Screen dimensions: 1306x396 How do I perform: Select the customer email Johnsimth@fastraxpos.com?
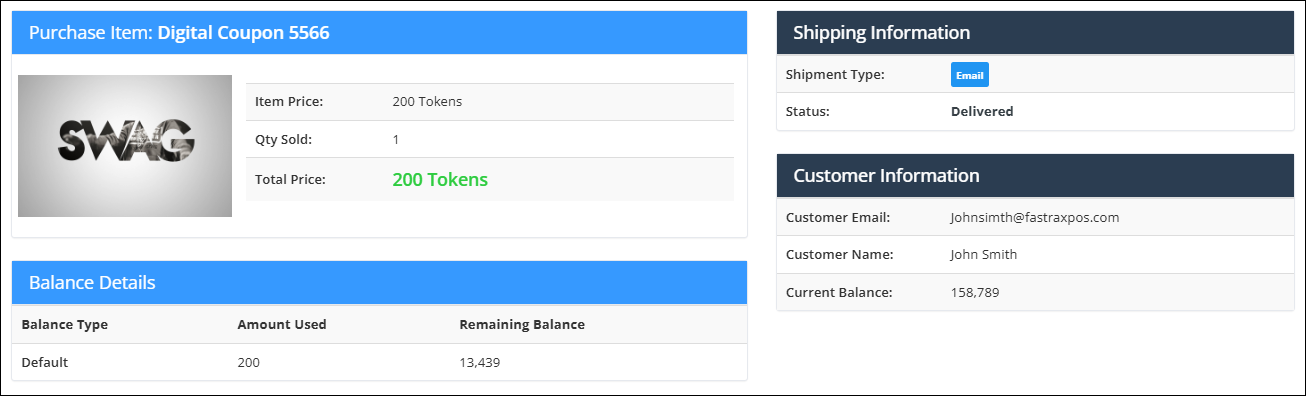coord(1034,217)
